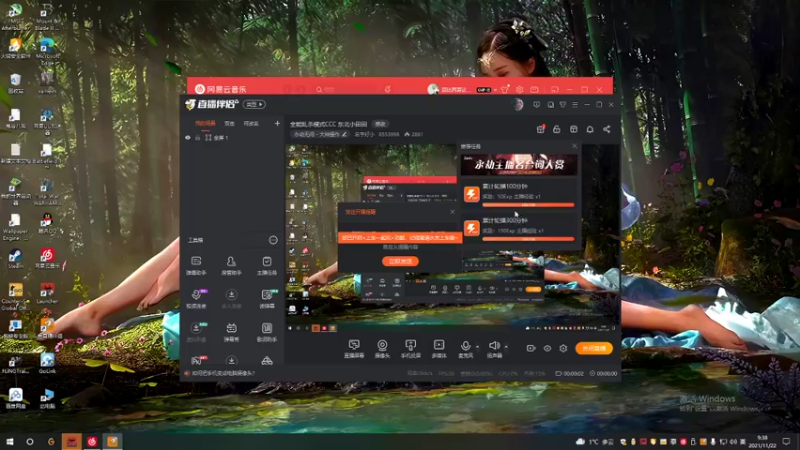Screen dimensions: 800x450
Task: Open the layout grid icon in the top-right toolbar
Action: tap(573, 129)
